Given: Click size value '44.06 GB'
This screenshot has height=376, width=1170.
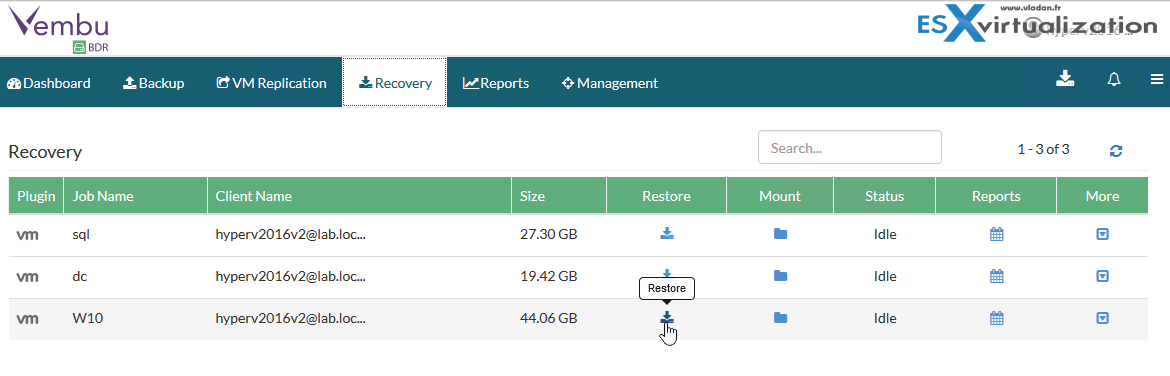Looking at the screenshot, I should click(548, 318).
